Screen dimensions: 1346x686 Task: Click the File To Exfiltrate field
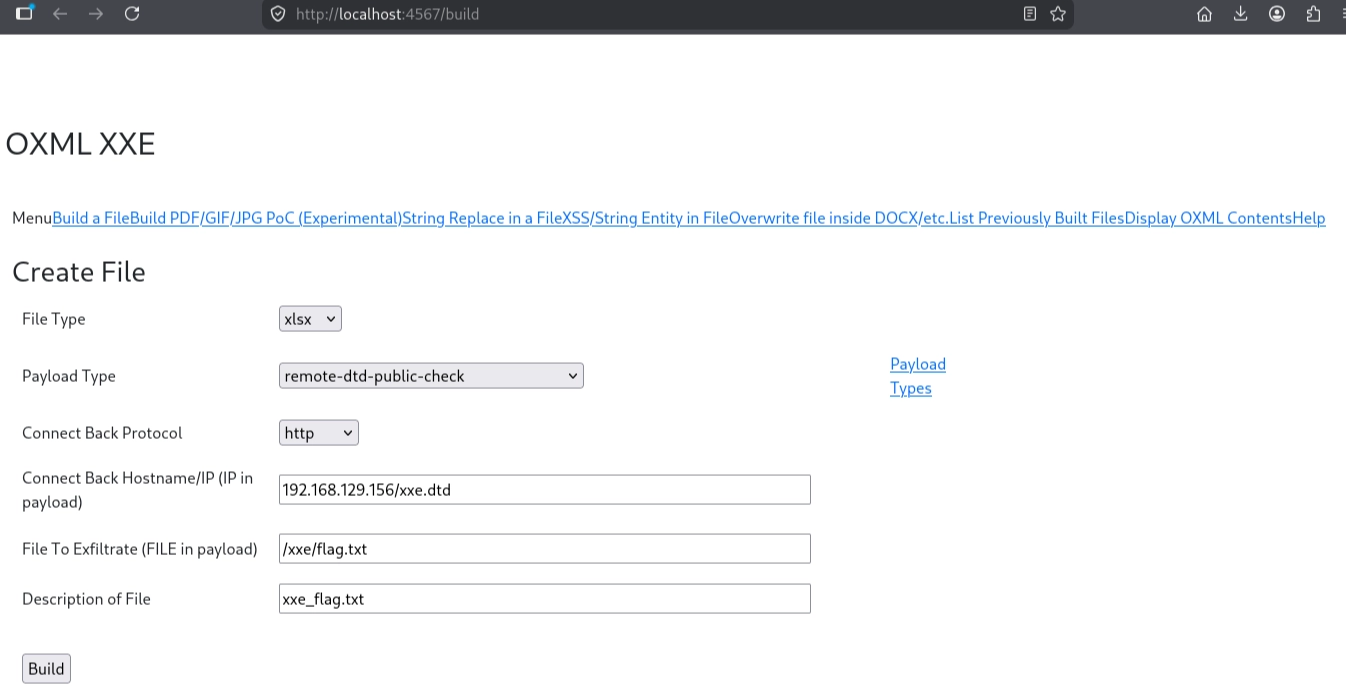tap(545, 549)
